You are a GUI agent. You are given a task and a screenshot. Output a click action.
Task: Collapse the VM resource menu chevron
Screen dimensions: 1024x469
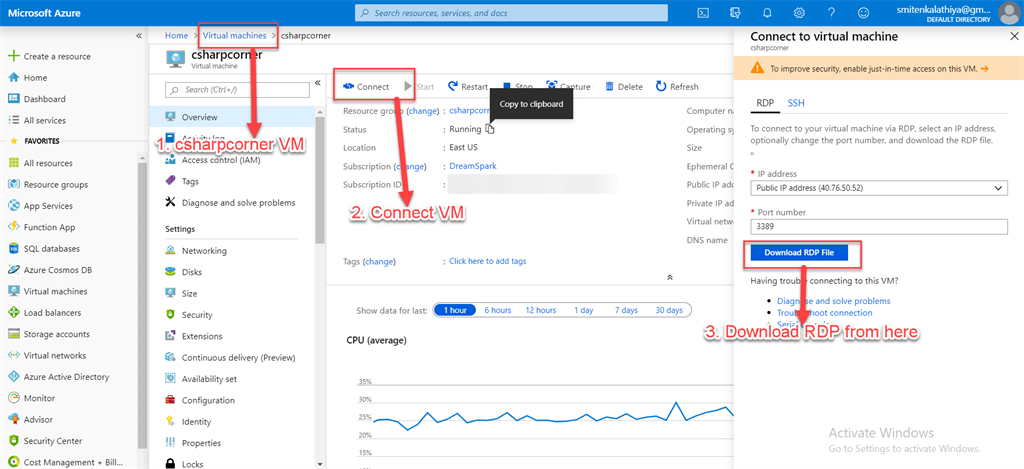(317, 83)
